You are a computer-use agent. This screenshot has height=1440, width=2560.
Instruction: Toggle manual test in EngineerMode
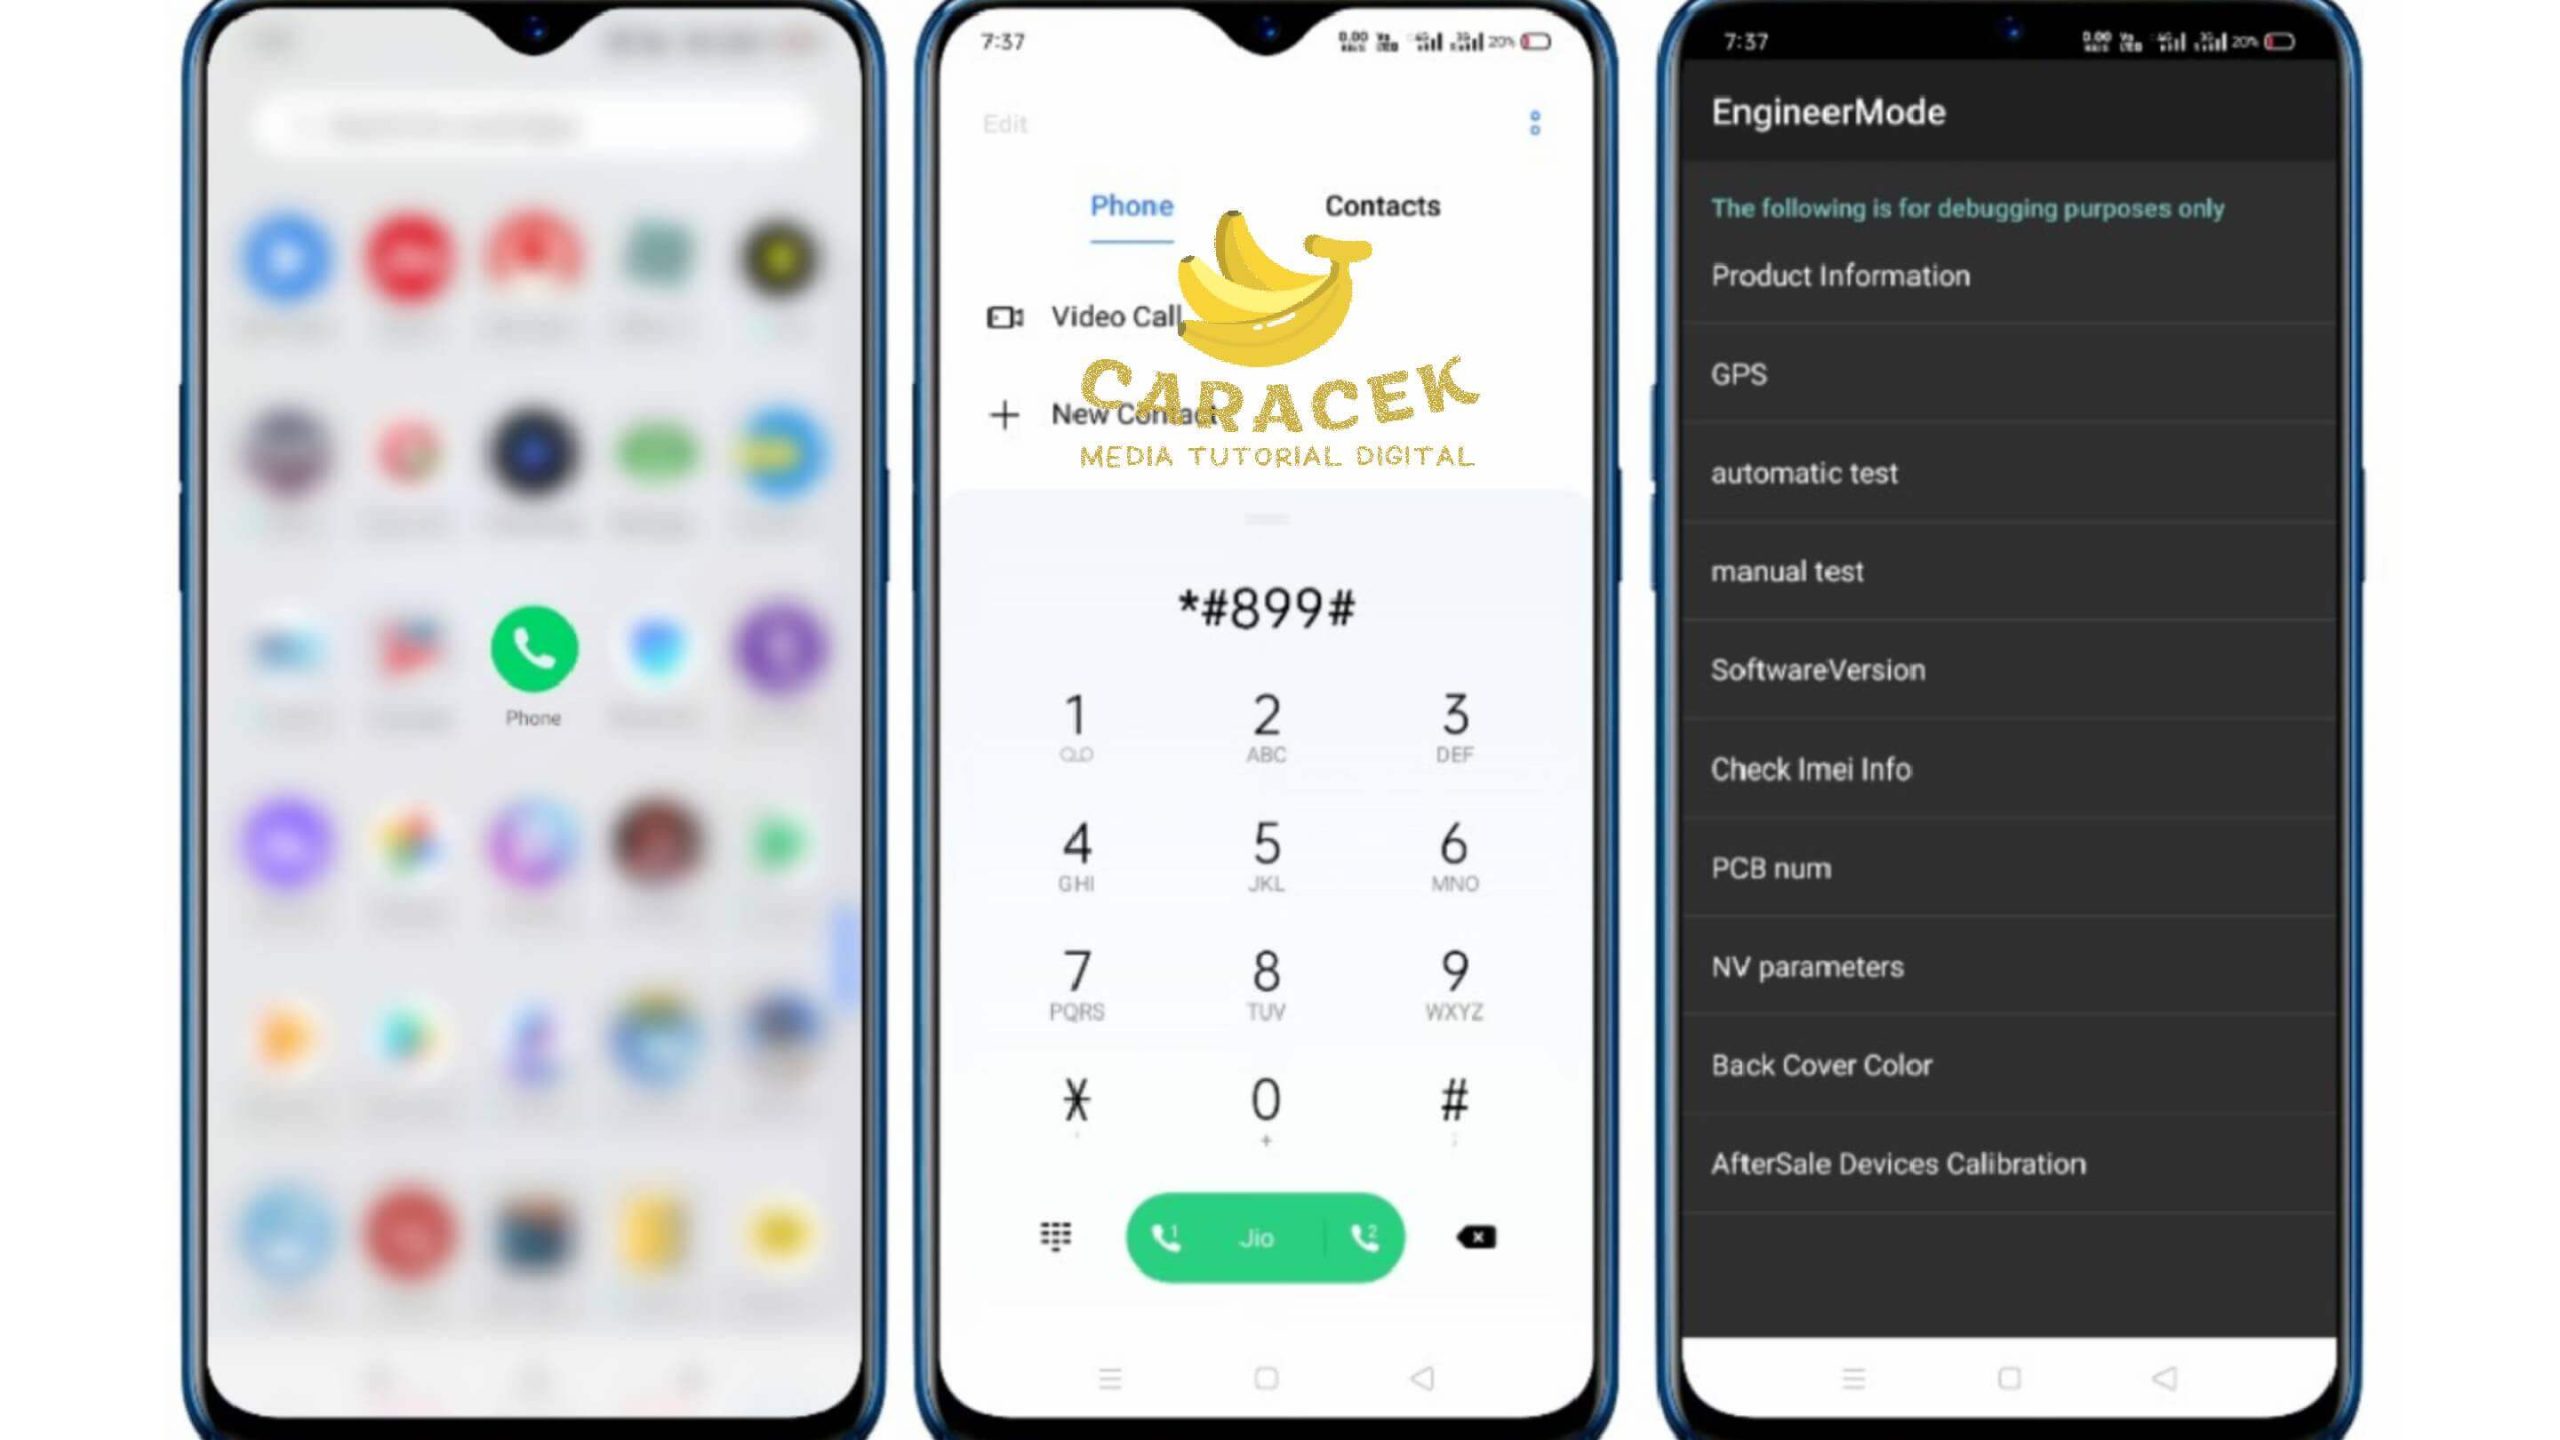point(1788,571)
